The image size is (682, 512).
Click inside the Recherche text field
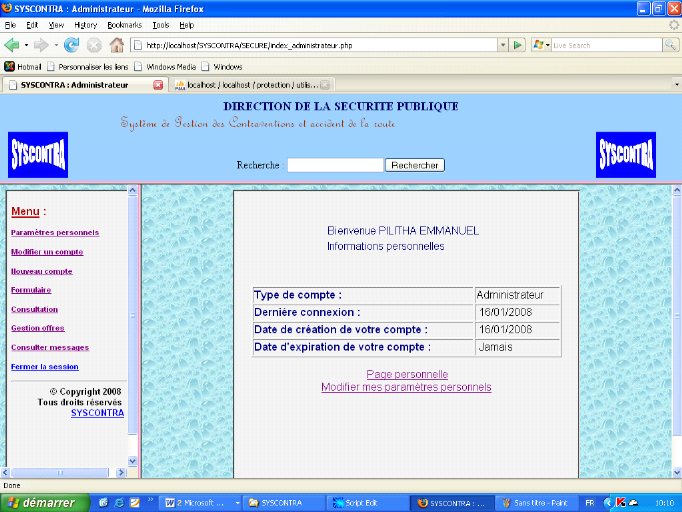335,165
